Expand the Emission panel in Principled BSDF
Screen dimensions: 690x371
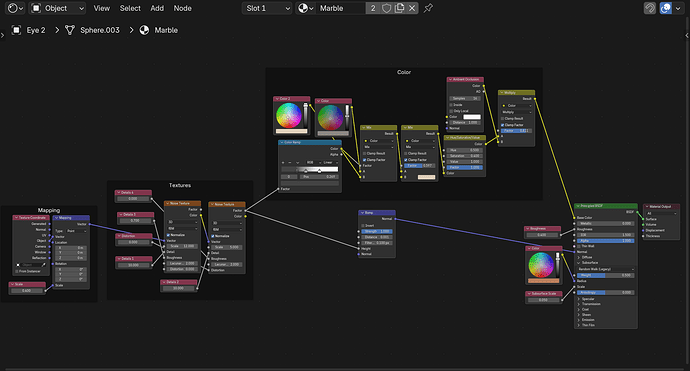(x=579, y=320)
